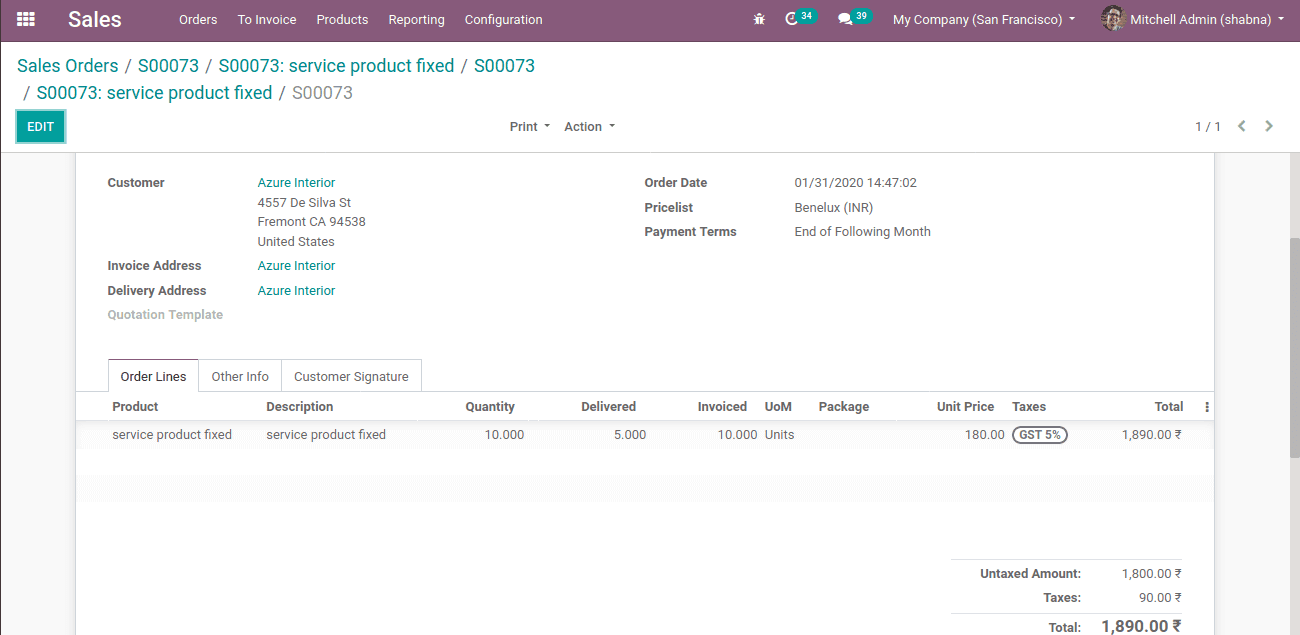
Task: Open the apps grid menu icon
Action: click(x=26, y=19)
